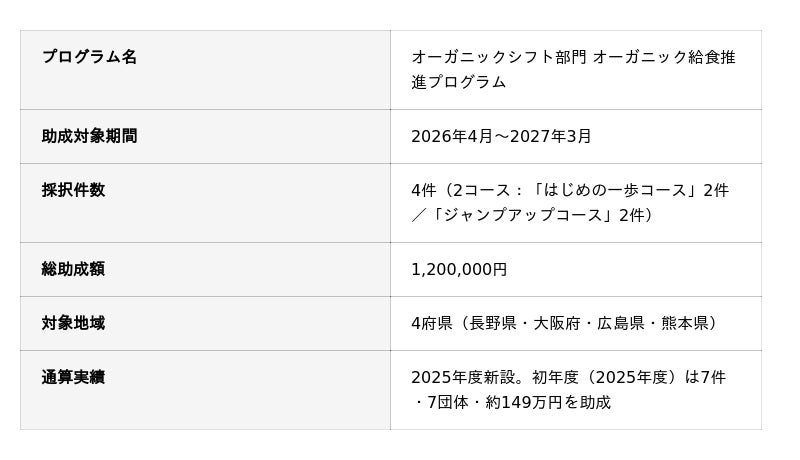Click the 進プログラム text on second line
Viewport: 800px width, 460px height.
[459, 82]
